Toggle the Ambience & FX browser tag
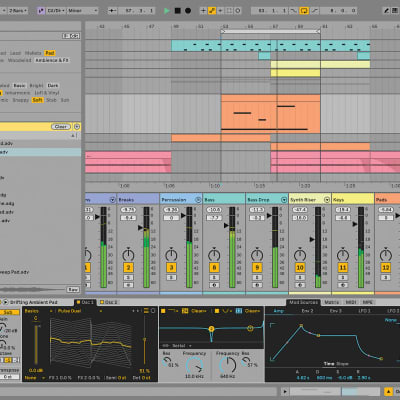The width and height of the screenshot is (400, 400). point(52,60)
